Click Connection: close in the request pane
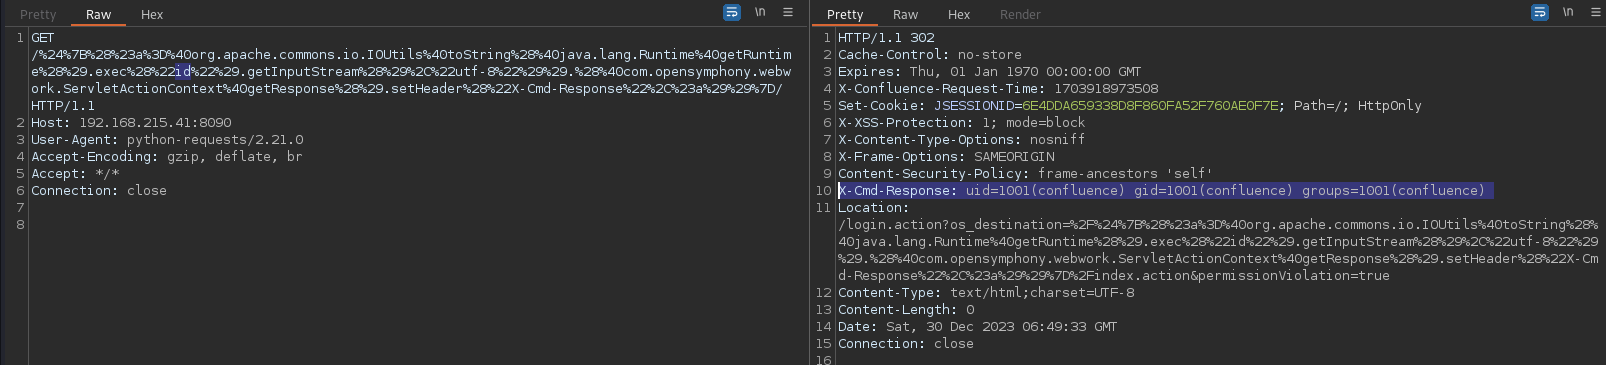This screenshot has height=365, width=1606. (x=99, y=191)
